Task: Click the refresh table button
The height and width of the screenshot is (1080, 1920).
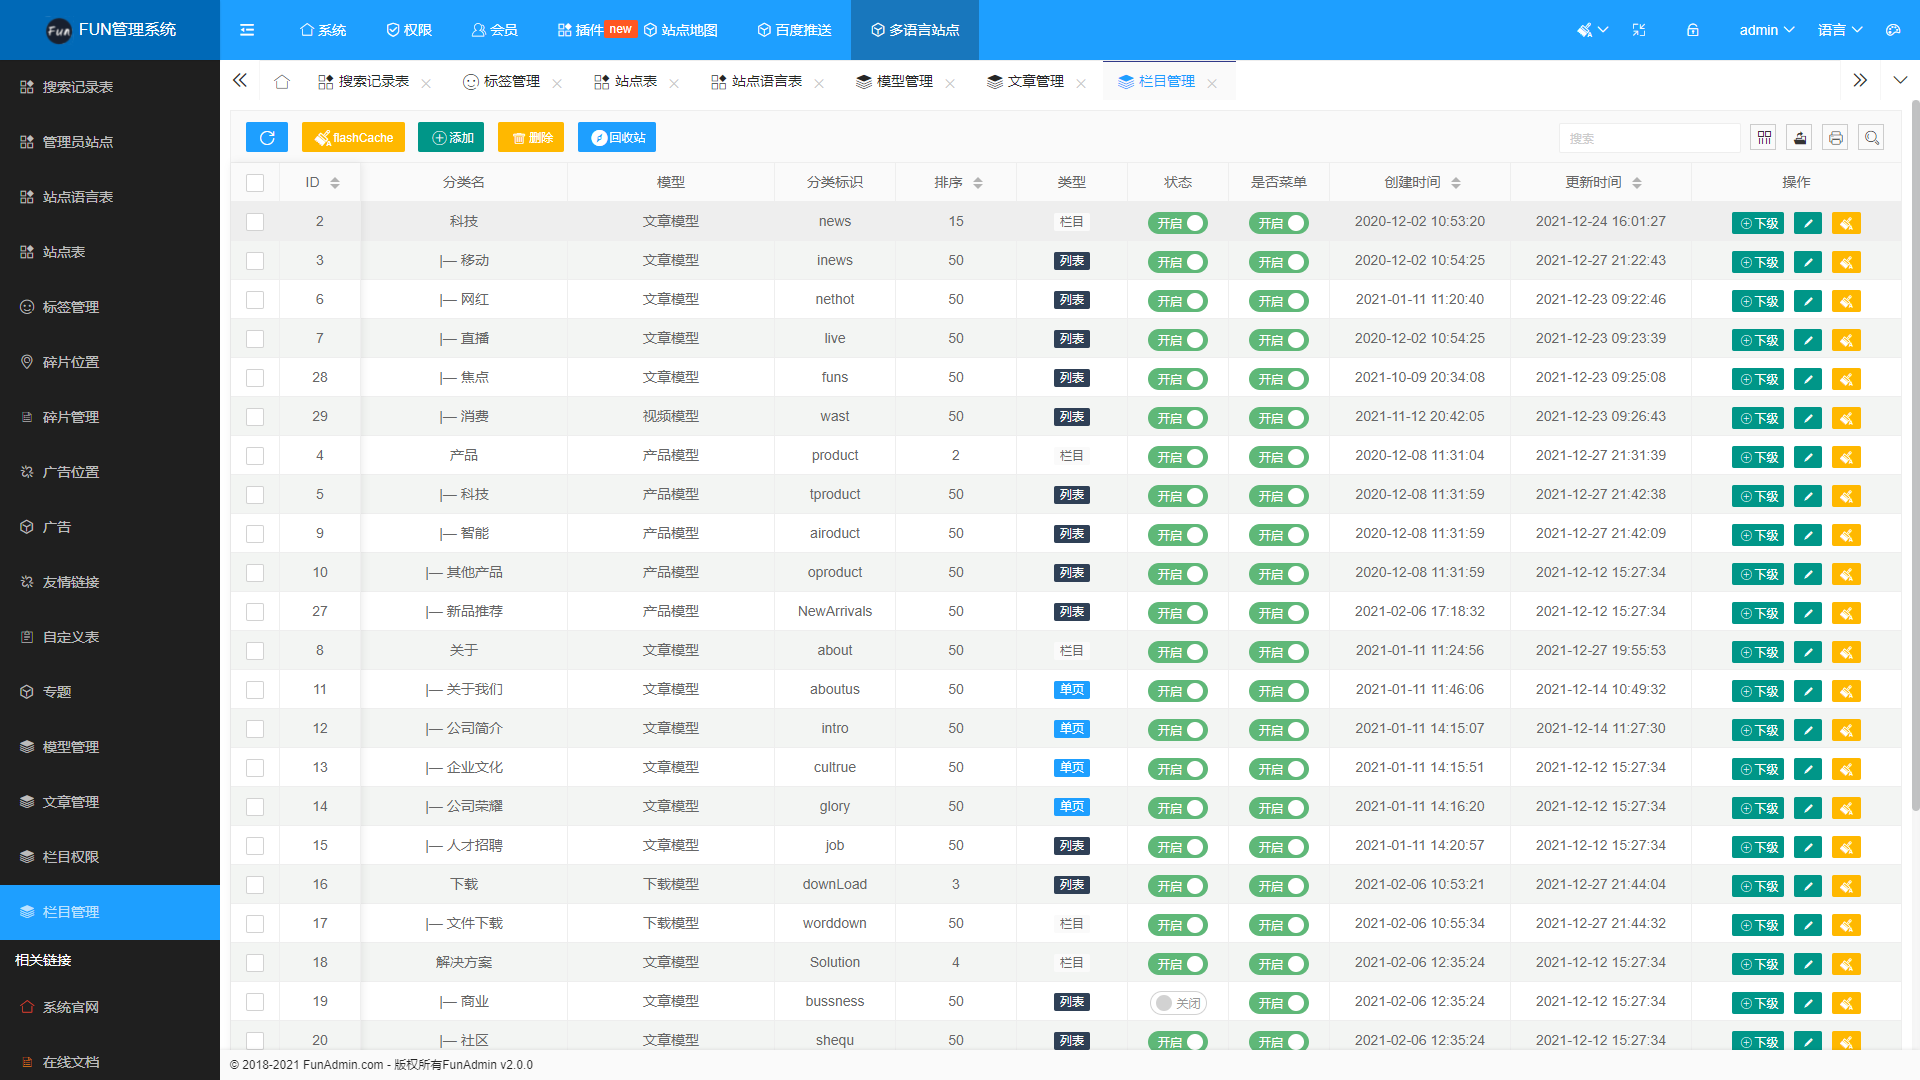Action: [267, 138]
